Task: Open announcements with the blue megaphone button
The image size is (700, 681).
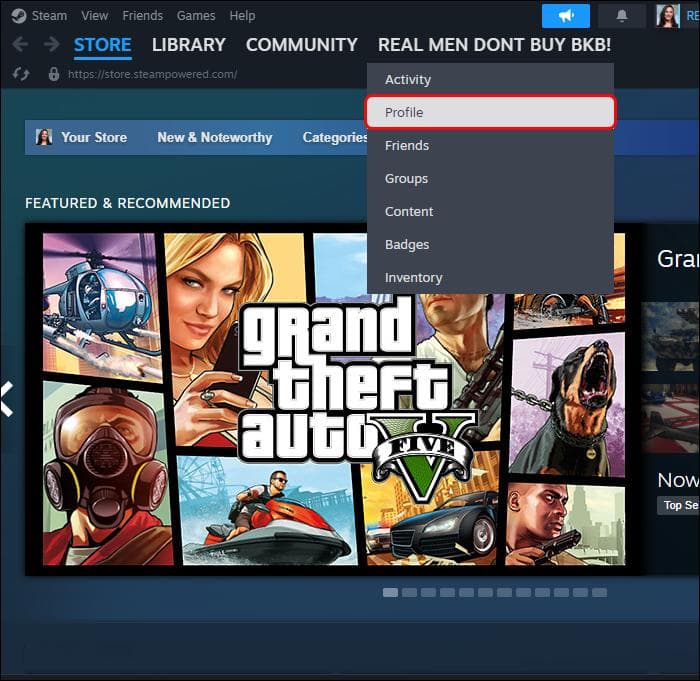Action: pyautogui.click(x=566, y=16)
